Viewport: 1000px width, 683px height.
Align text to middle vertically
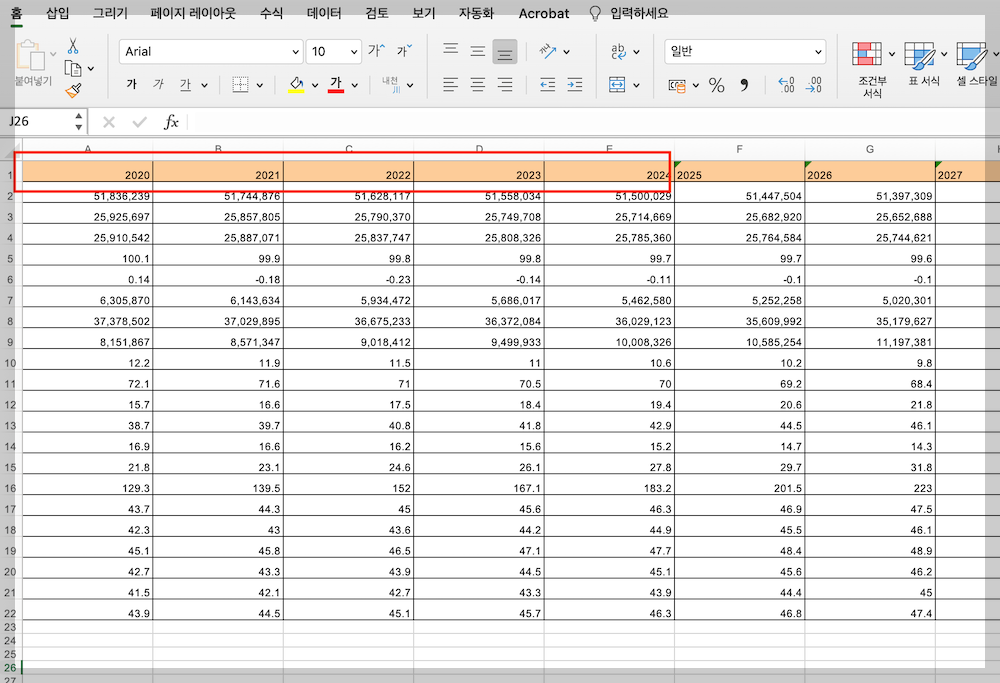pyautogui.click(x=478, y=51)
